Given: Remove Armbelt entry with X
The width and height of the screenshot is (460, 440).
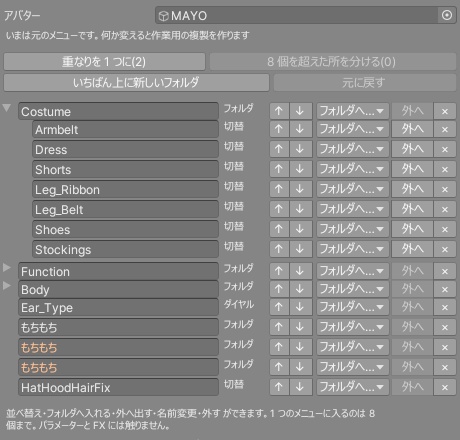Looking at the screenshot, I should [445, 129].
